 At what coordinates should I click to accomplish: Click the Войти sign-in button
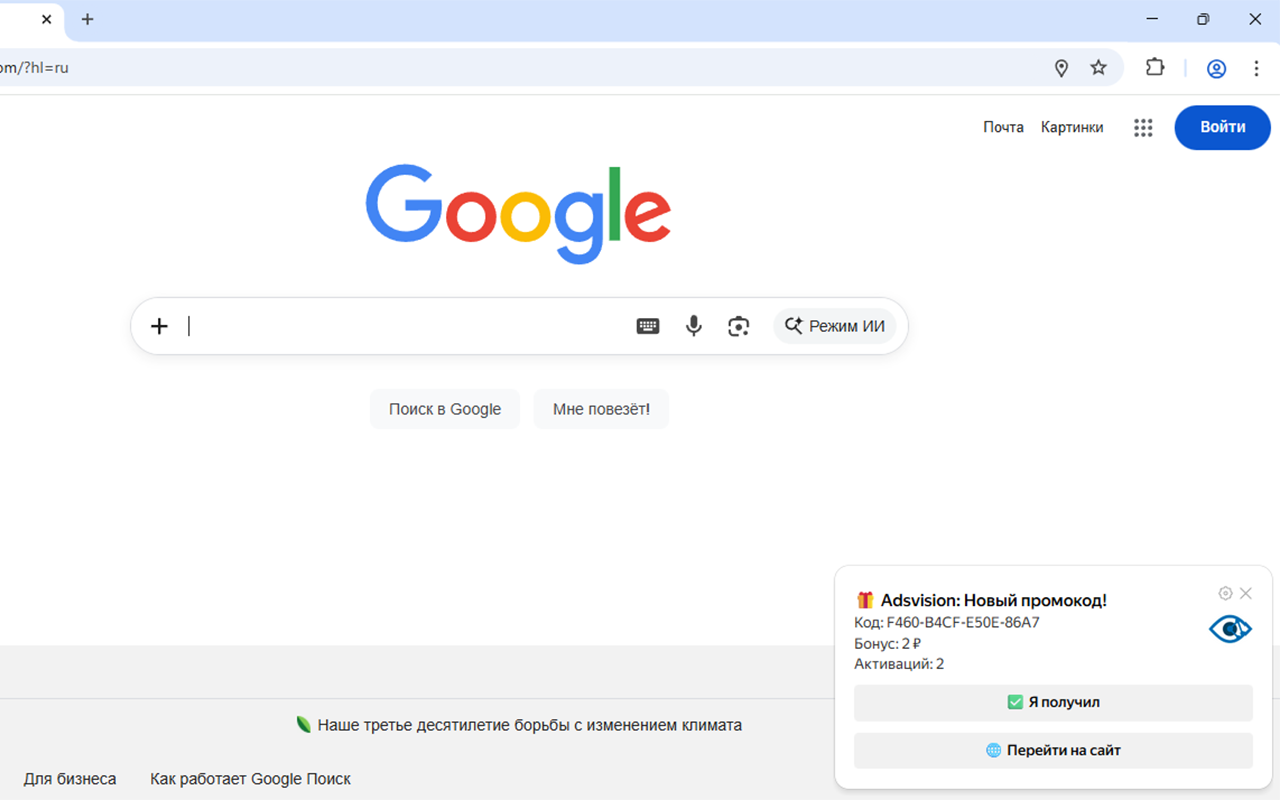click(1222, 127)
